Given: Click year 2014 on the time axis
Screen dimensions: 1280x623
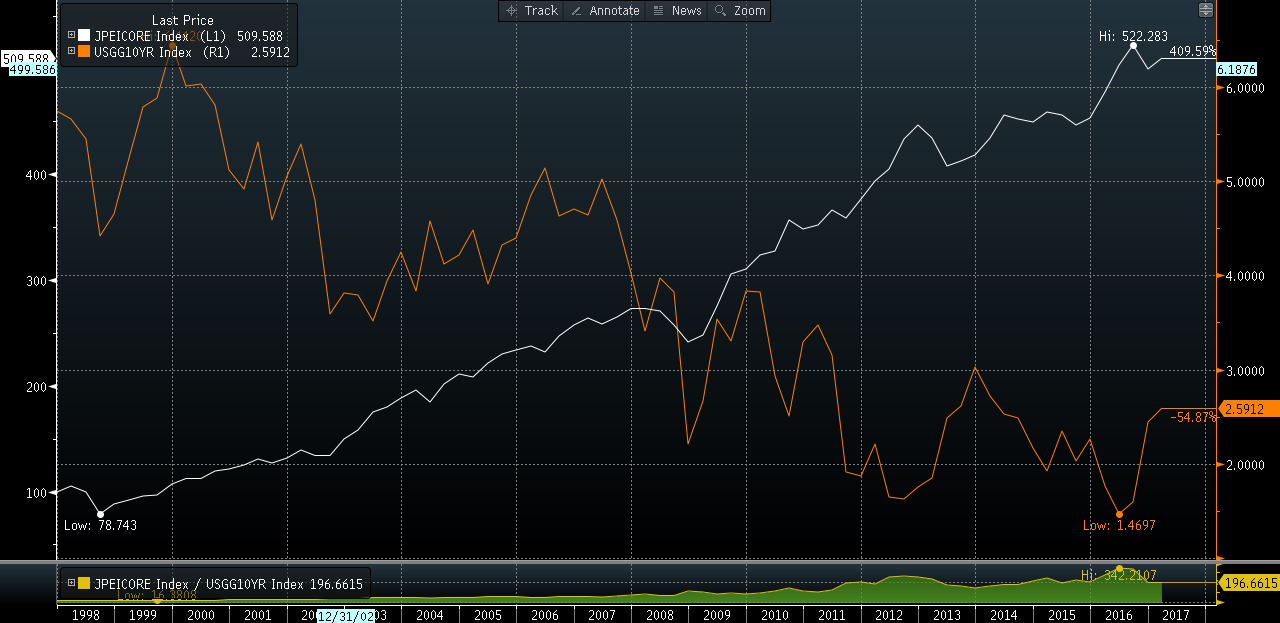Looking at the screenshot, I should (x=1004, y=615).
